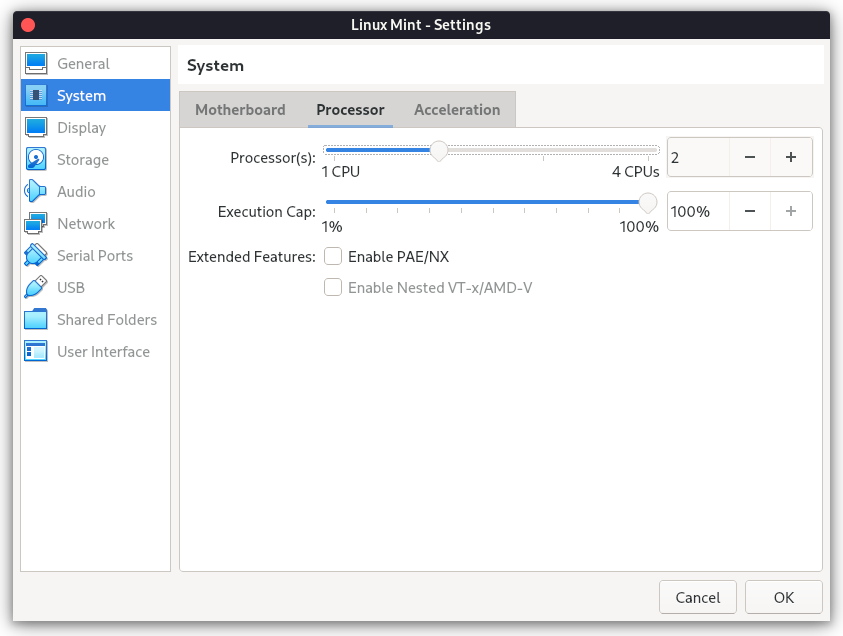This screenshot has width=843, height=636.
Task: Increase processor count with plus button
Action: click(791, 157)
